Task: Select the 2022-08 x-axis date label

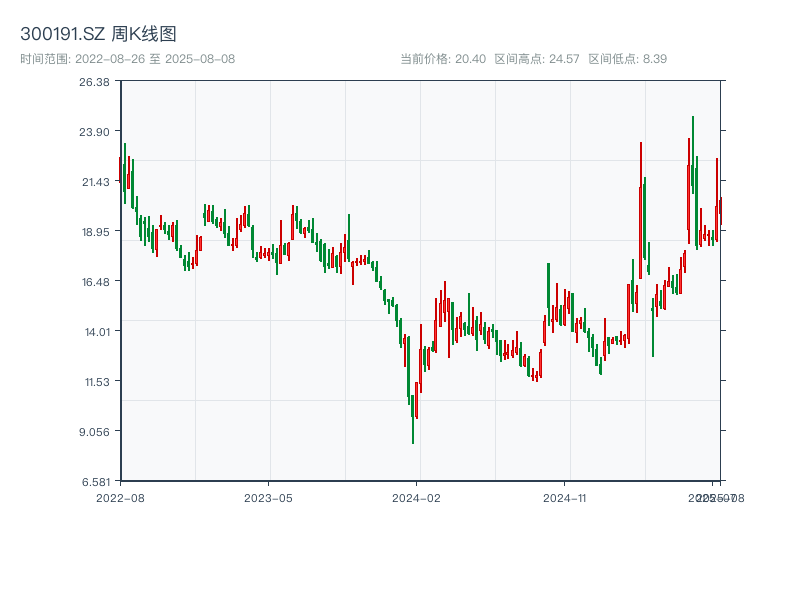Action: (x=120, y=497)
